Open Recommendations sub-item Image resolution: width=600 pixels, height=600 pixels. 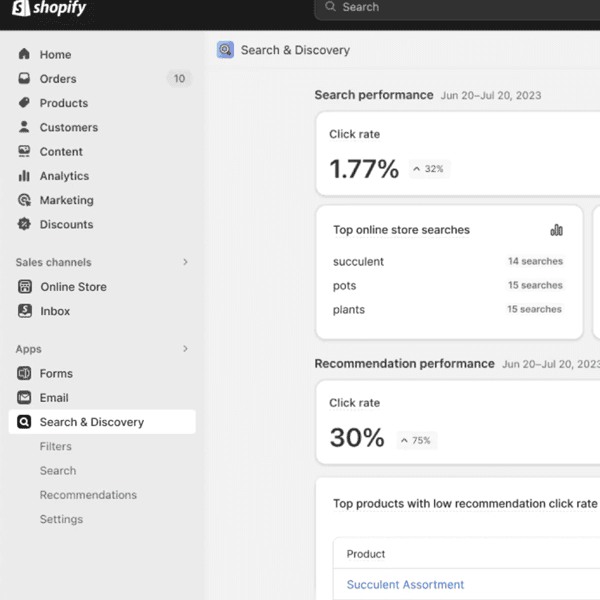pyautogui.click(x=88, y=495)
